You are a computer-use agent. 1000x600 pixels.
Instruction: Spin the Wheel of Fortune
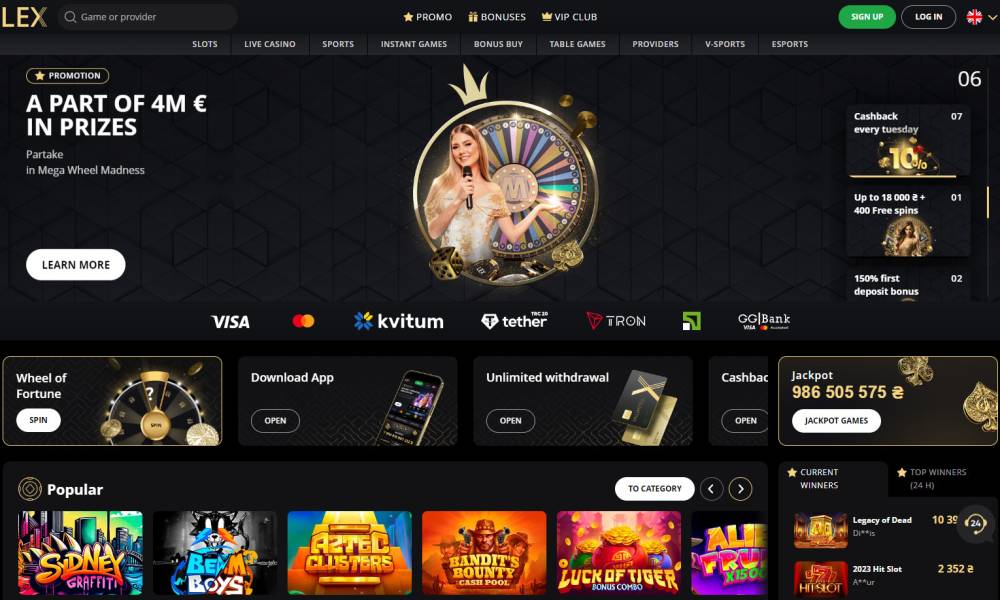(38, 420)
